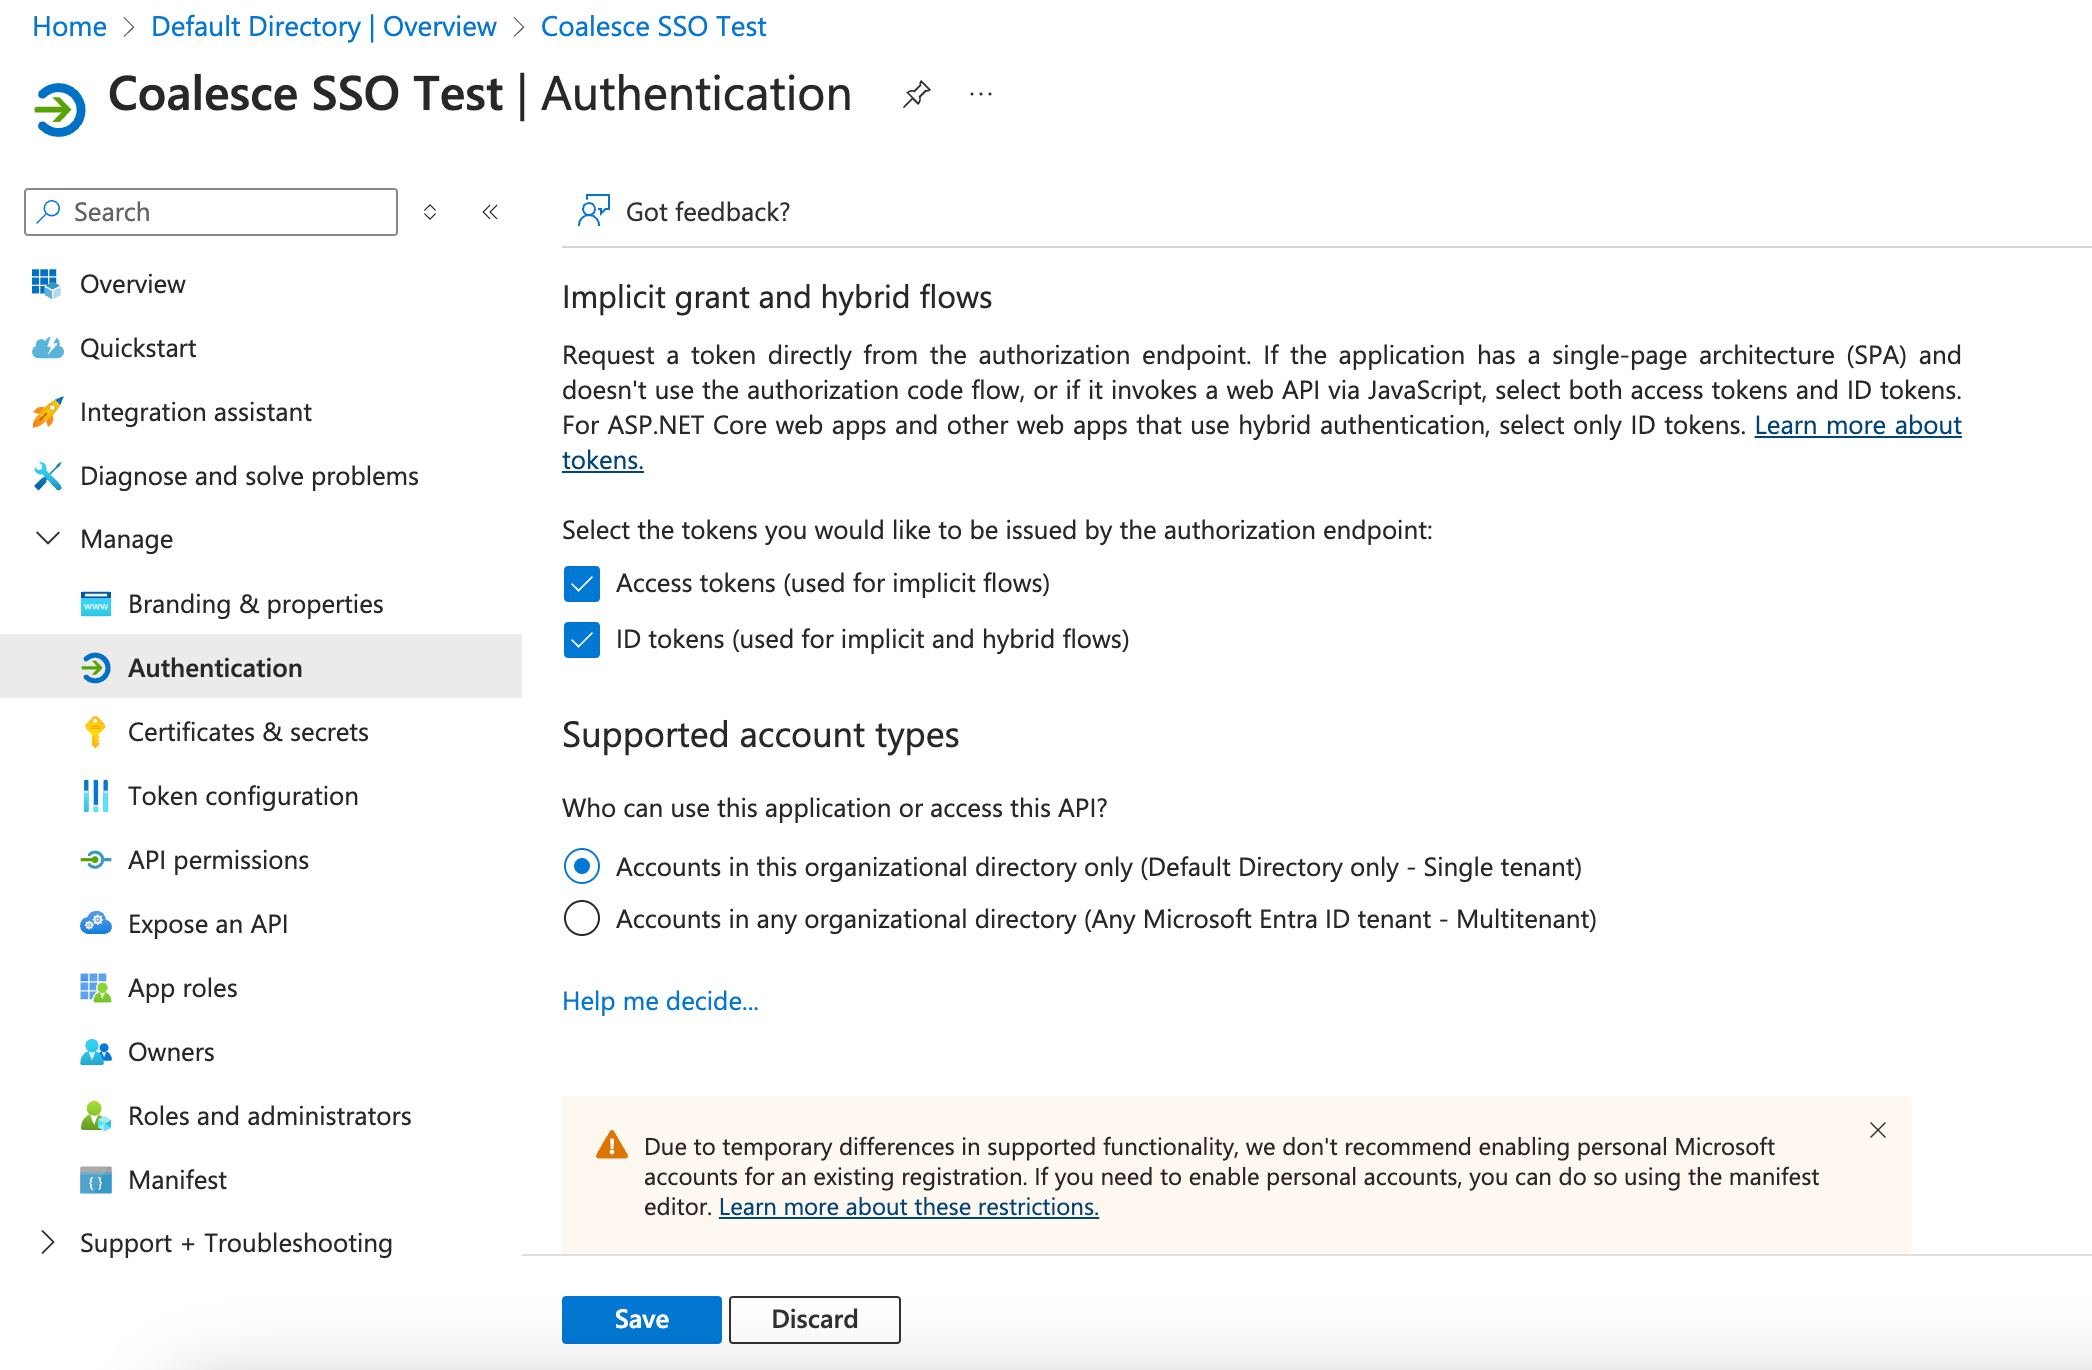Select single tenant organizational directory option
This screenshot has width=2092, height=1370.
coord(582,866)
